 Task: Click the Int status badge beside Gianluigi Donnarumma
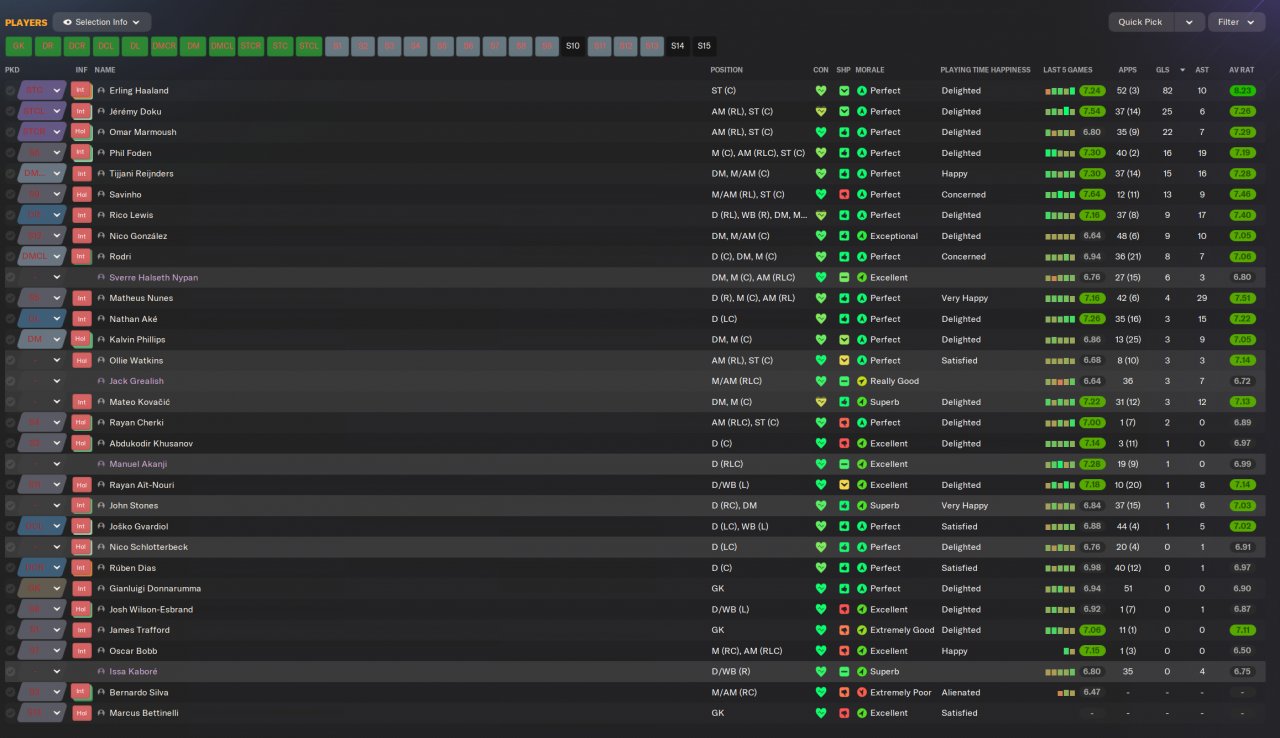[82, 589]
